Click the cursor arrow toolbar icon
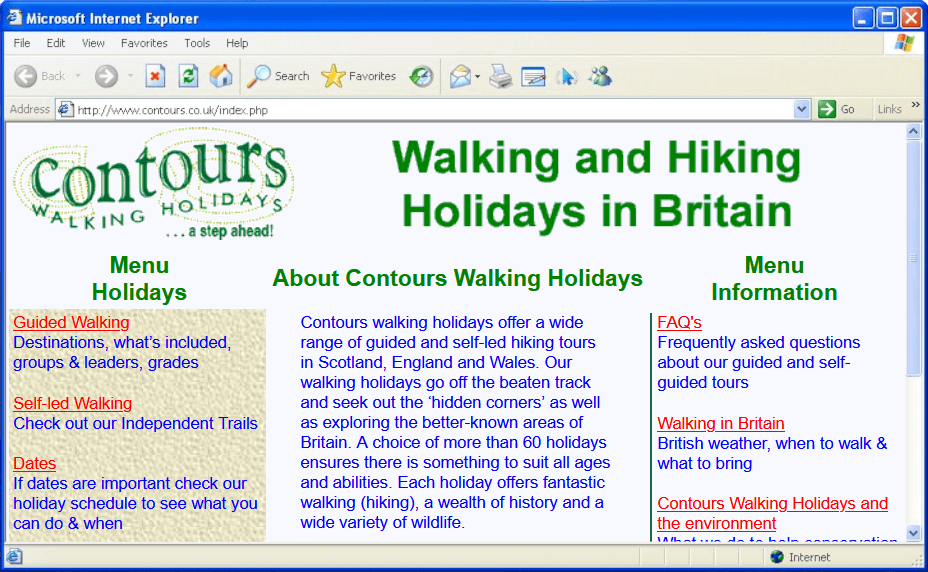This screenshot has width=928, height=572. pos(566,76)
